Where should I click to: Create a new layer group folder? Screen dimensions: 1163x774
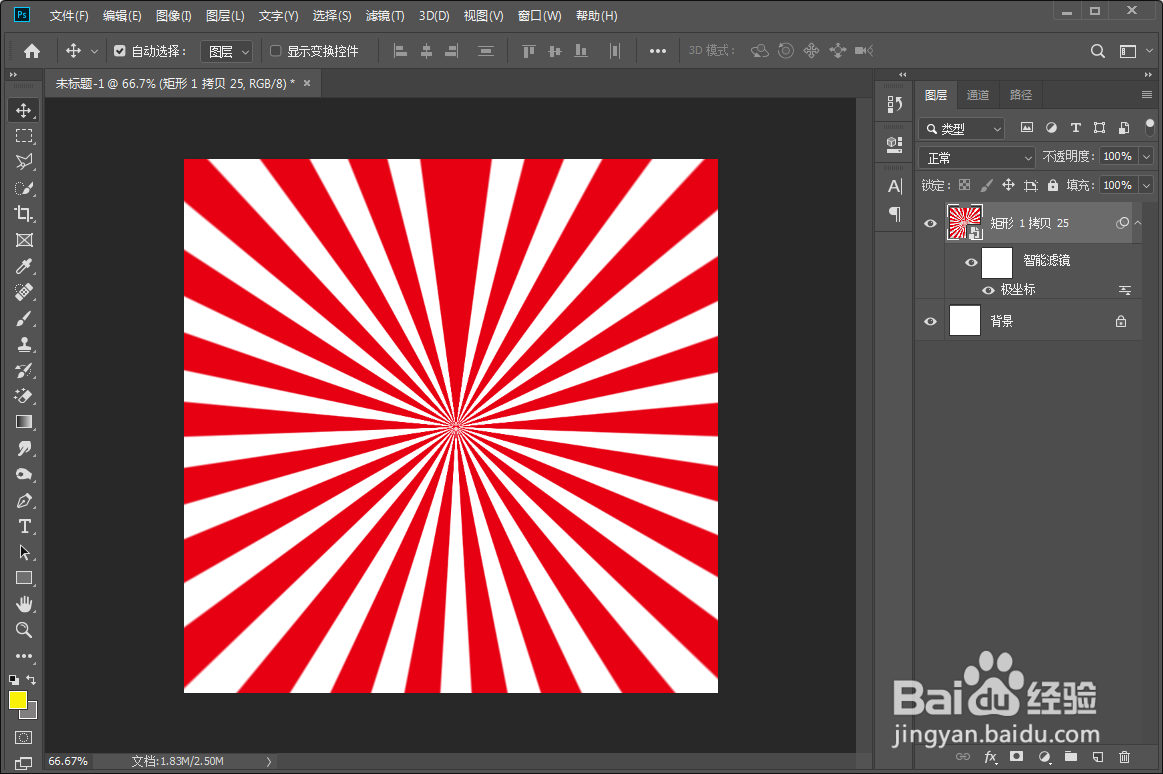1070,757
